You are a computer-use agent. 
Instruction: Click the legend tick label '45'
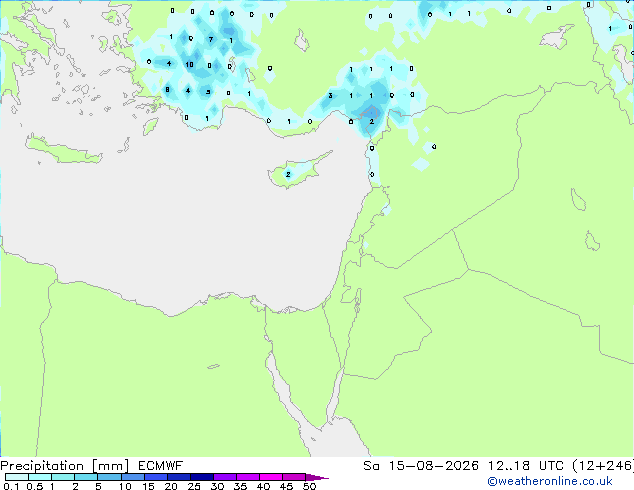click(286, 486)
